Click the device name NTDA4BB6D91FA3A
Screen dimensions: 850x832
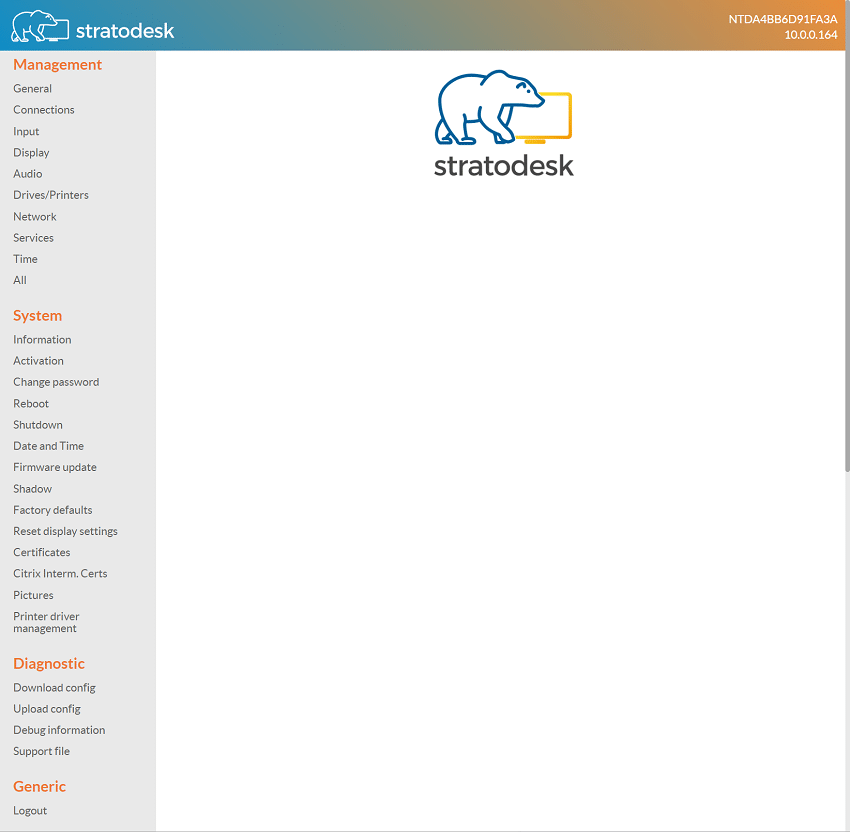point(783,19)
